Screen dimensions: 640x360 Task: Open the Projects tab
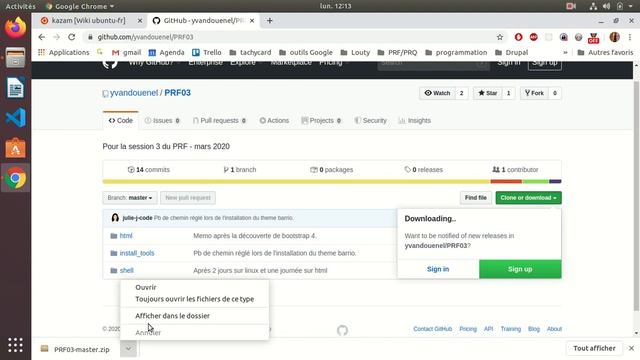(321, 120)
